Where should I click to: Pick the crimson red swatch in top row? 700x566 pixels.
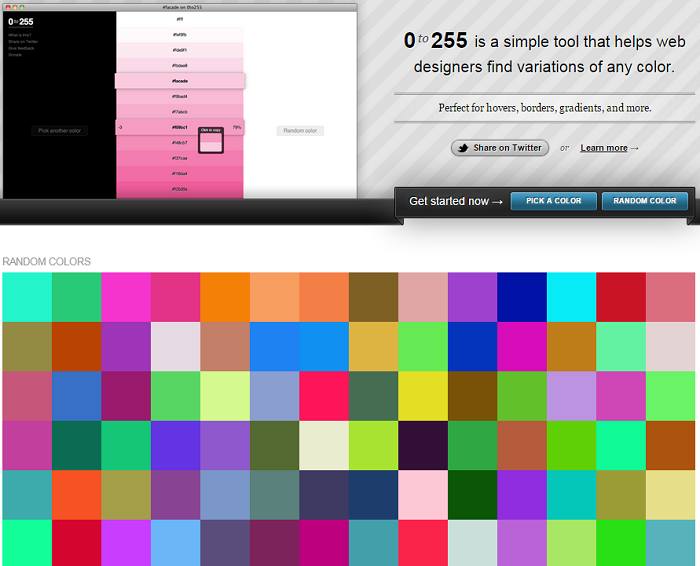(620, 296)
